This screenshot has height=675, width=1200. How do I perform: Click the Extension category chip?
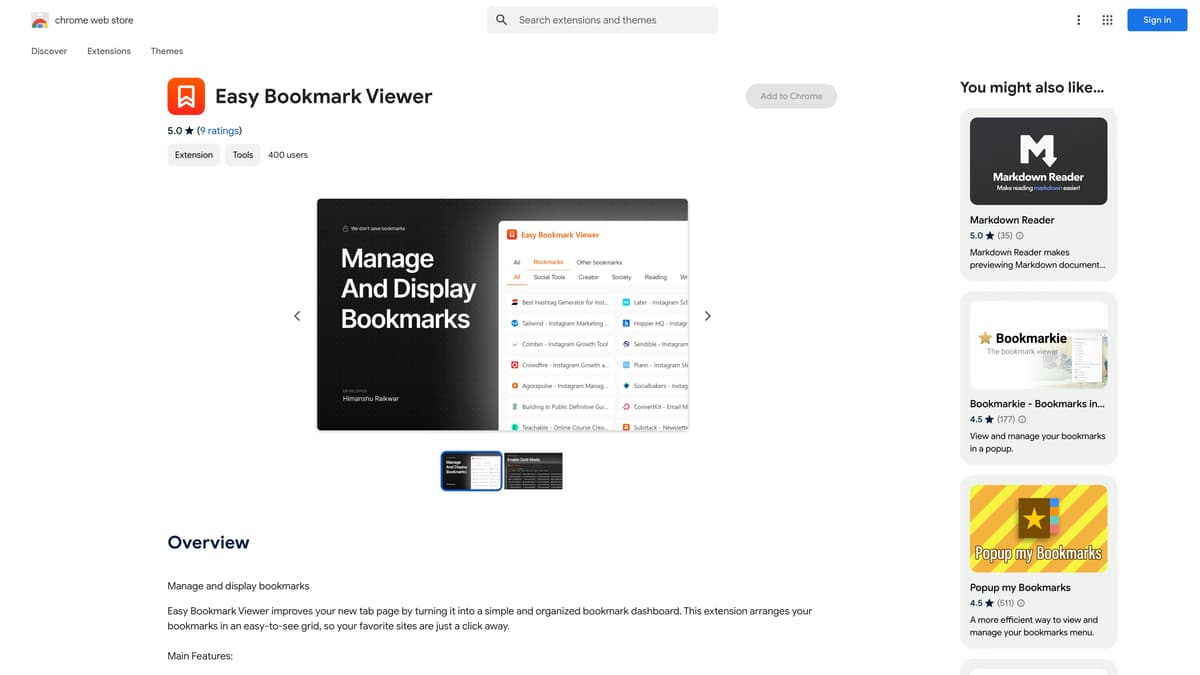coord(194,155)
